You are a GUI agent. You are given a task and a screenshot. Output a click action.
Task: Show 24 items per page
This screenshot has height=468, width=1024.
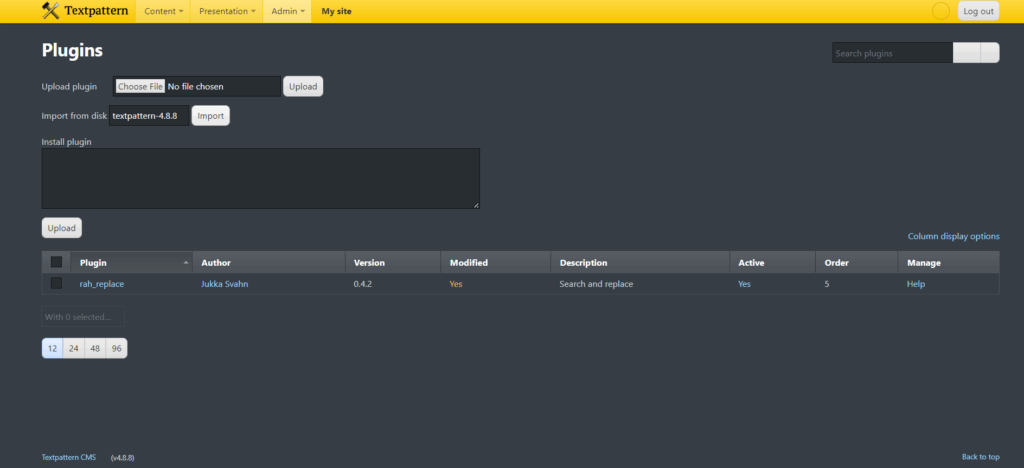click(x=74, y=349)
